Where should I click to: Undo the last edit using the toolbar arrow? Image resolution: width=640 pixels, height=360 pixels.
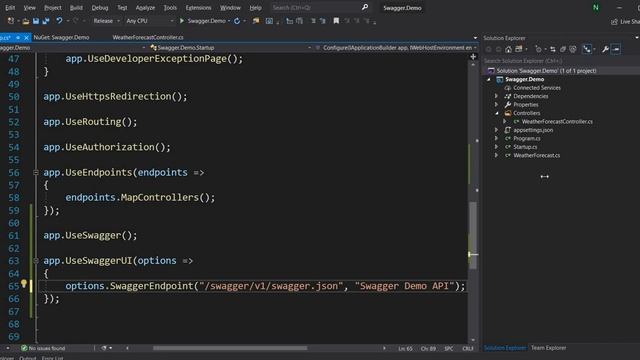[59, 21]
